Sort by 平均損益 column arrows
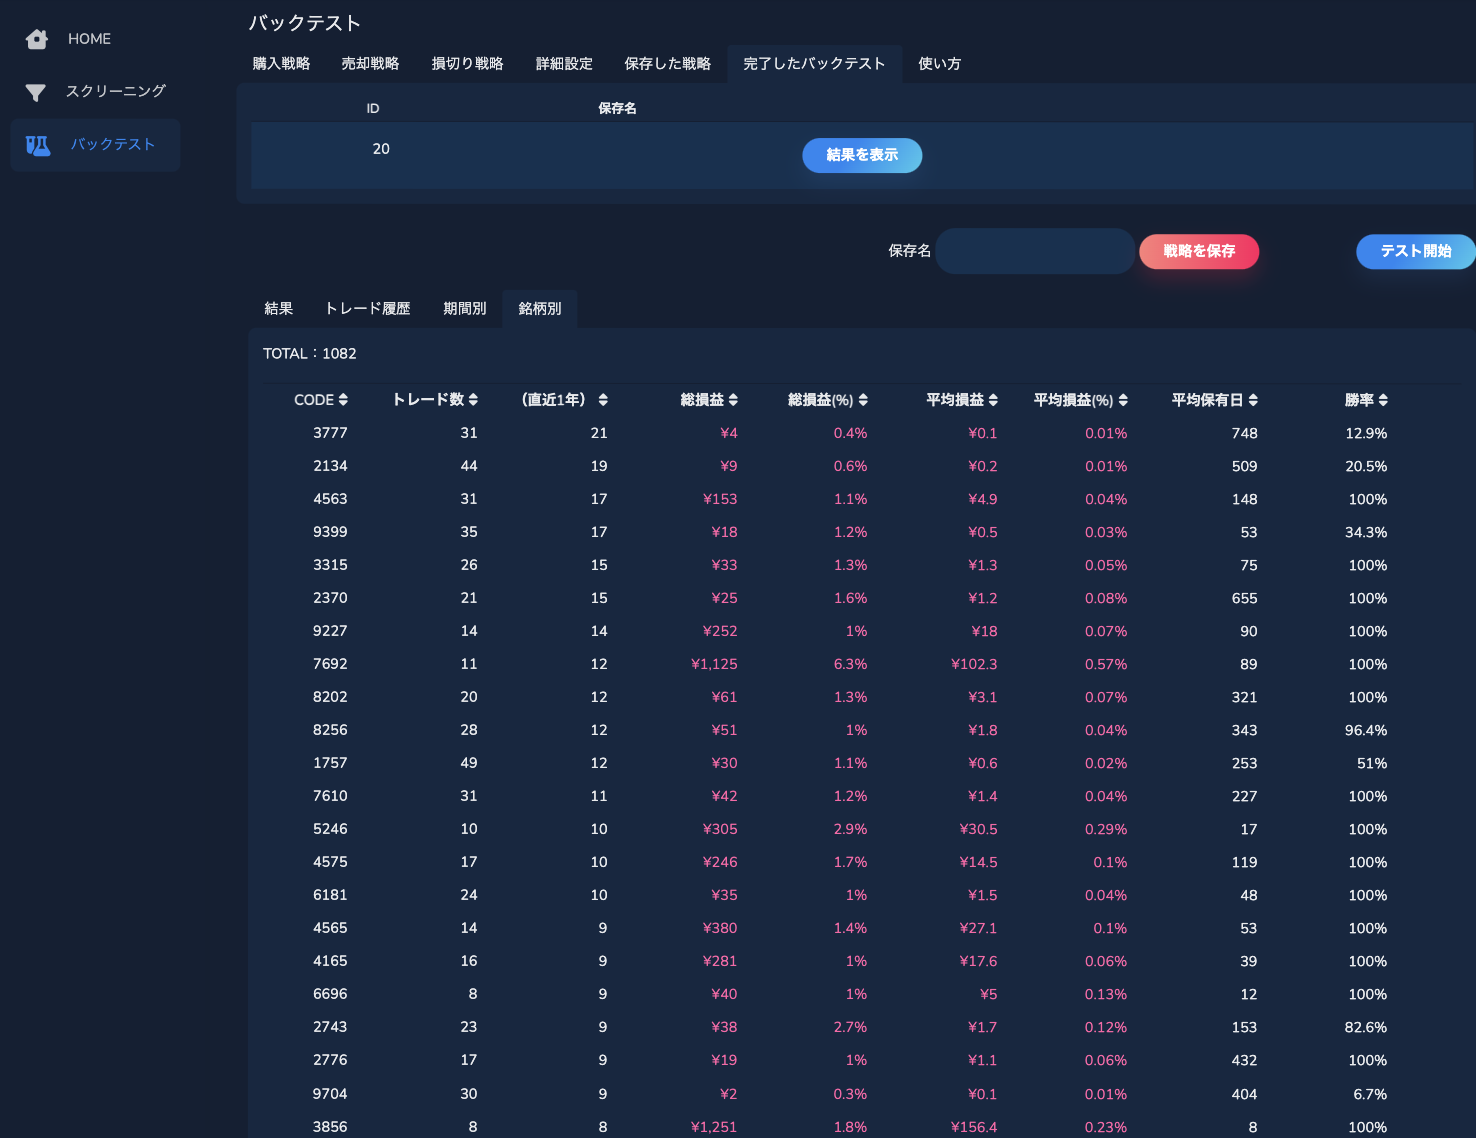Screen dimensions: 1476x1138 click(993, 400)
